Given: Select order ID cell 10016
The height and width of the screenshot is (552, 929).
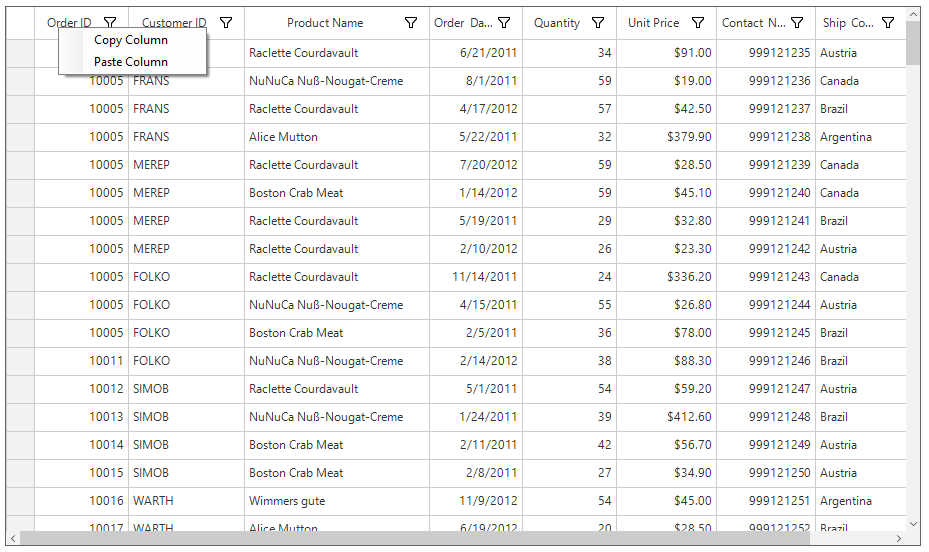Looking at the screenshot, I should 81,501.
